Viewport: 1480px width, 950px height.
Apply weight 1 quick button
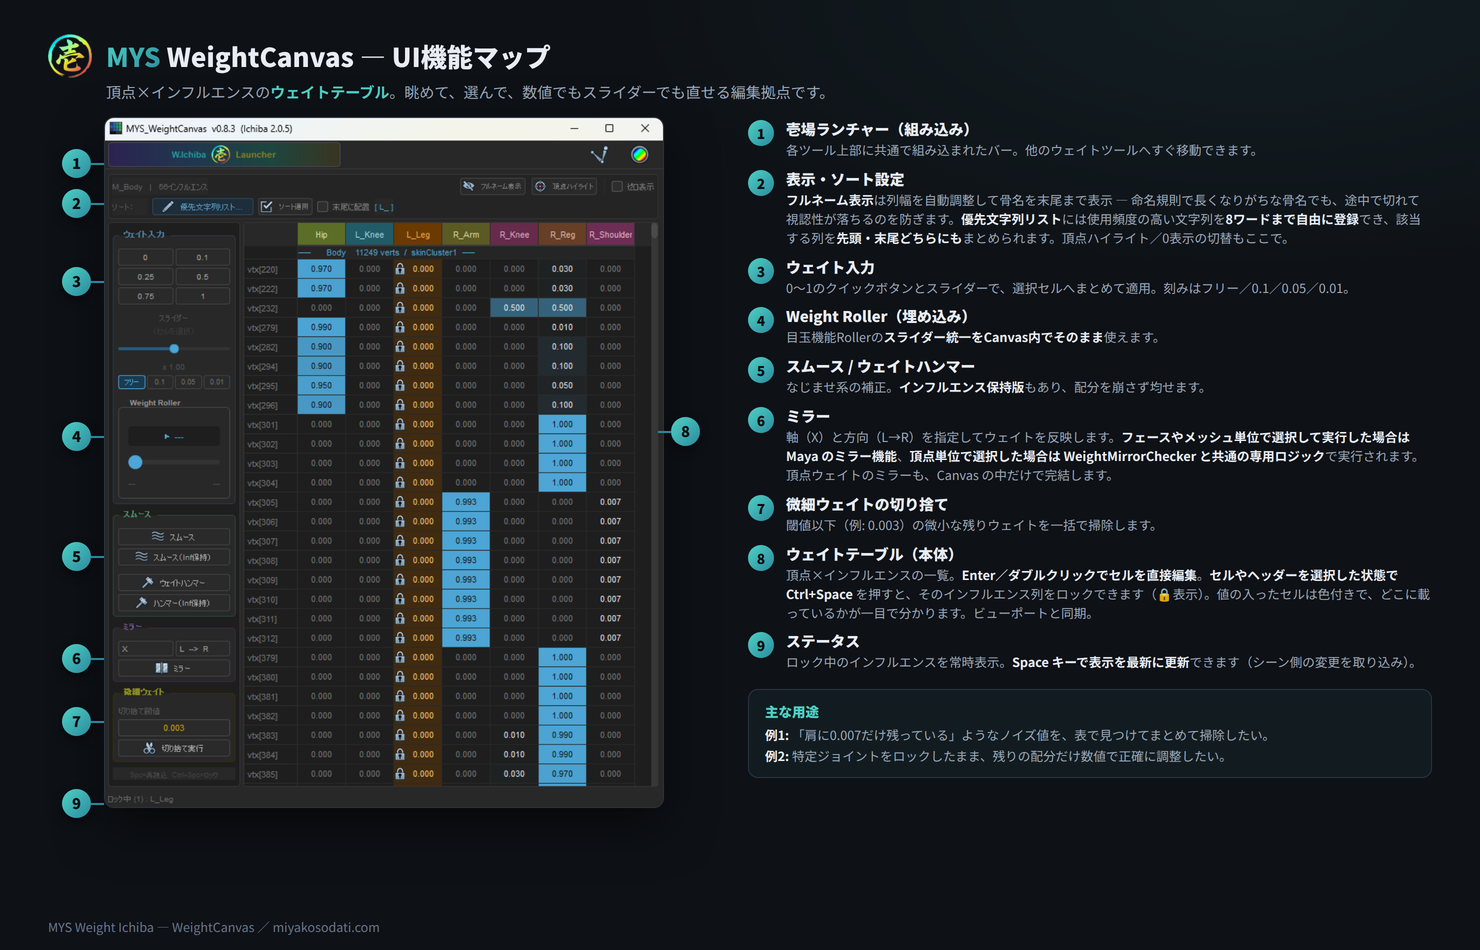203,296
